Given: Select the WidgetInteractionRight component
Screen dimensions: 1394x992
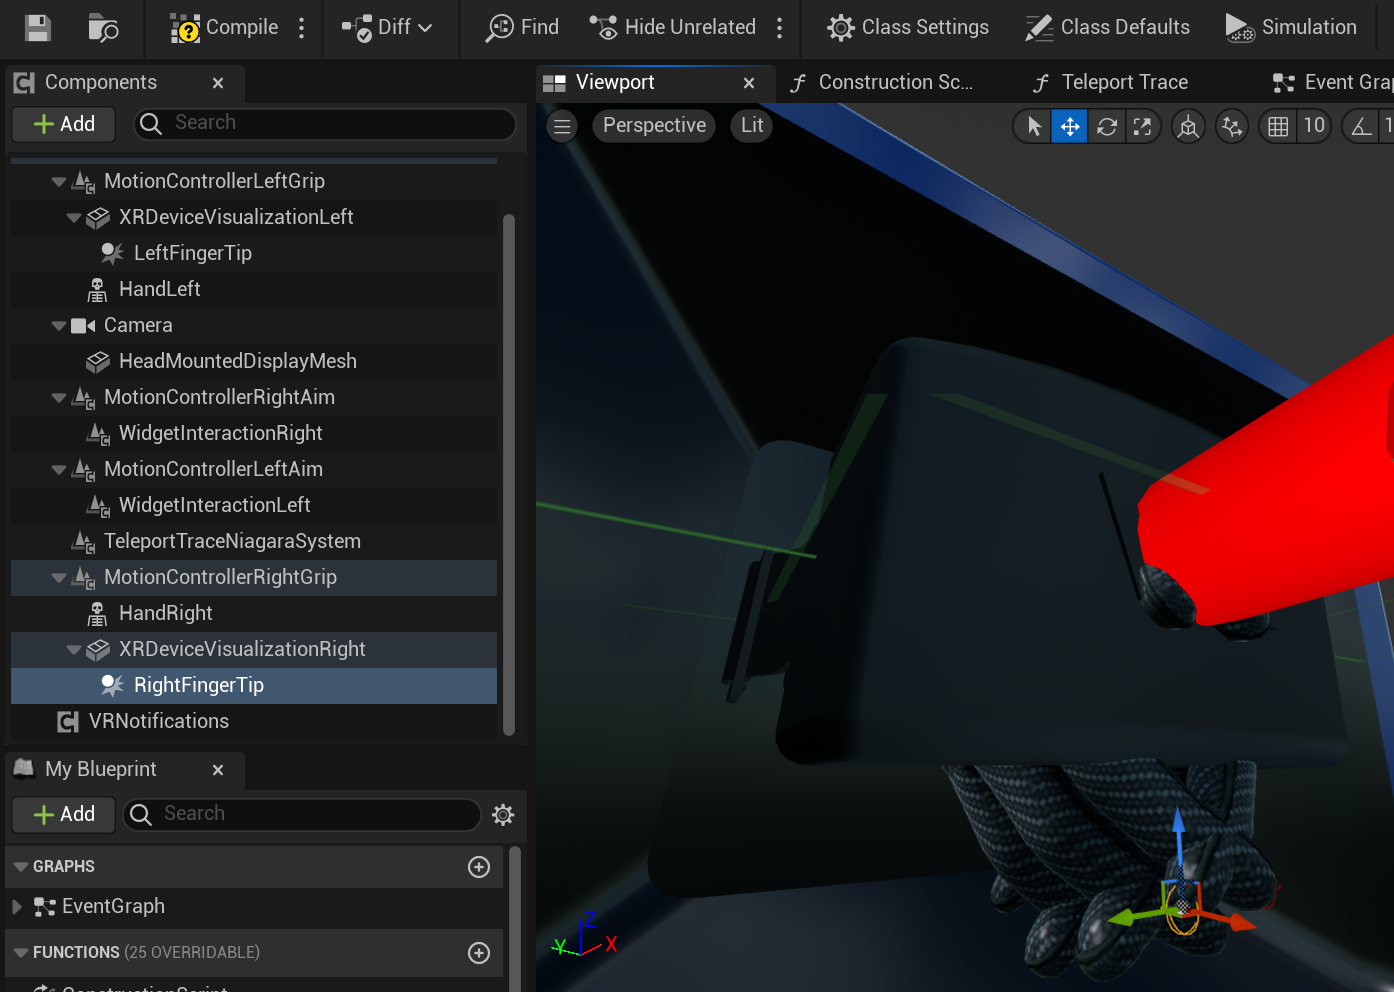Looking at the screenshot, I should click(x=220, y=434).
